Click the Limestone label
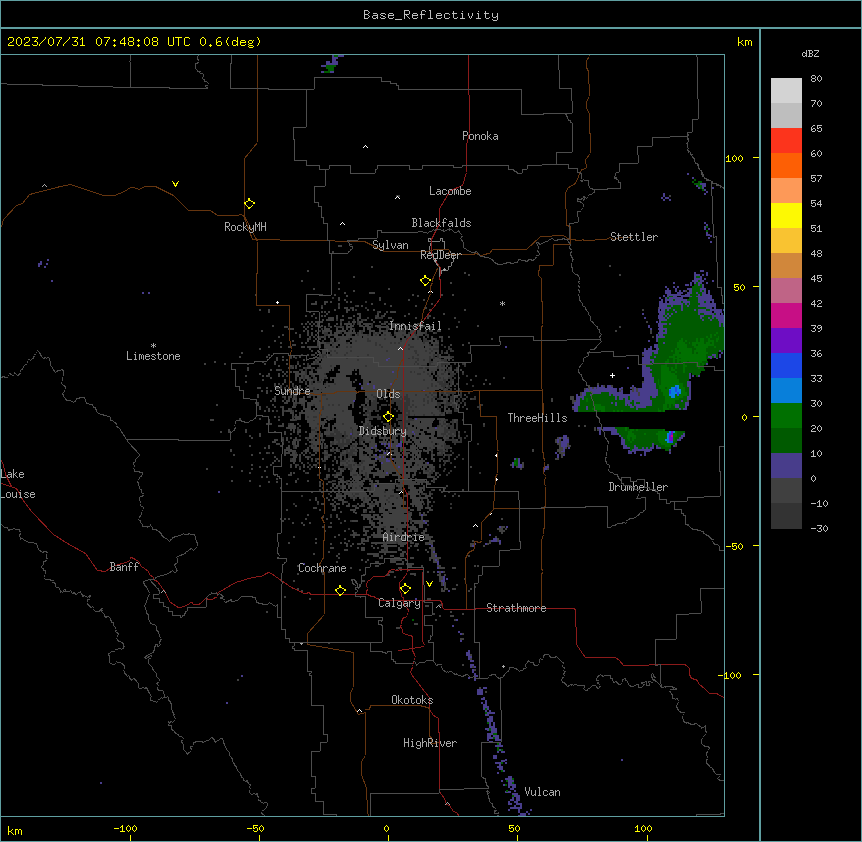Screen dimensions: 862x842 pos(153,356)
